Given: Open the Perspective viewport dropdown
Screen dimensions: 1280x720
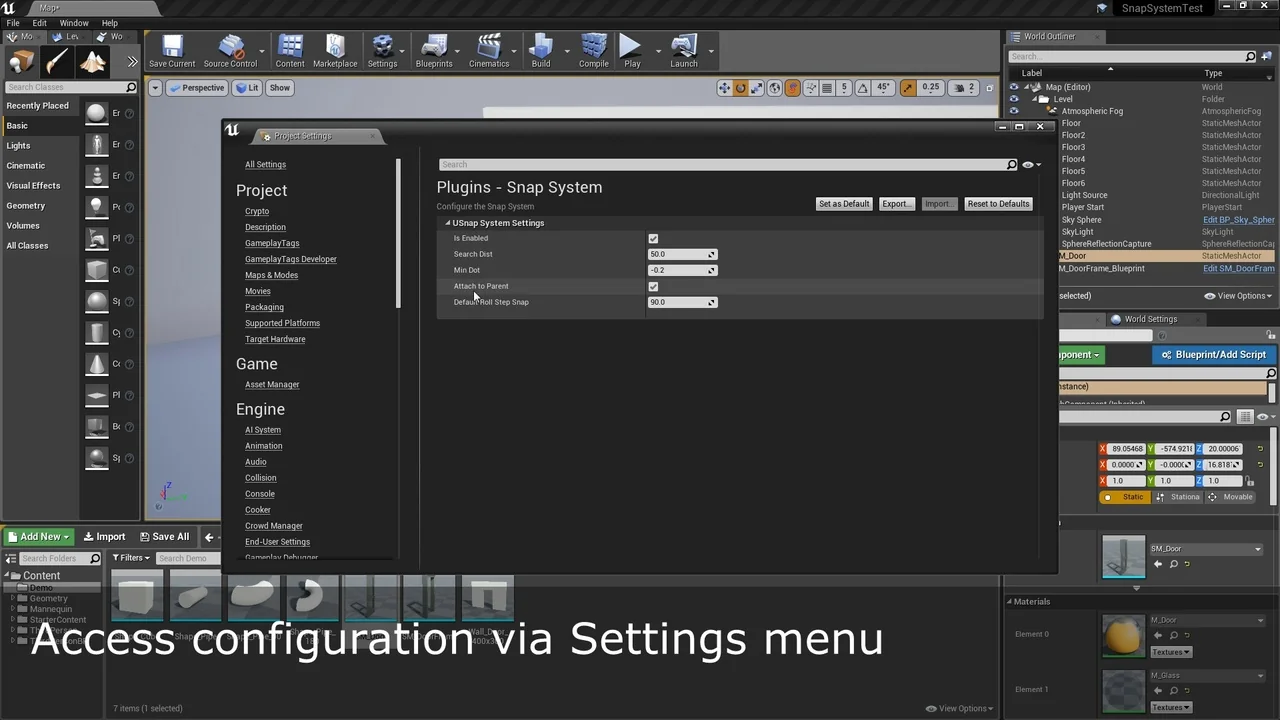Looking at the screenshot, I should 196,88.
